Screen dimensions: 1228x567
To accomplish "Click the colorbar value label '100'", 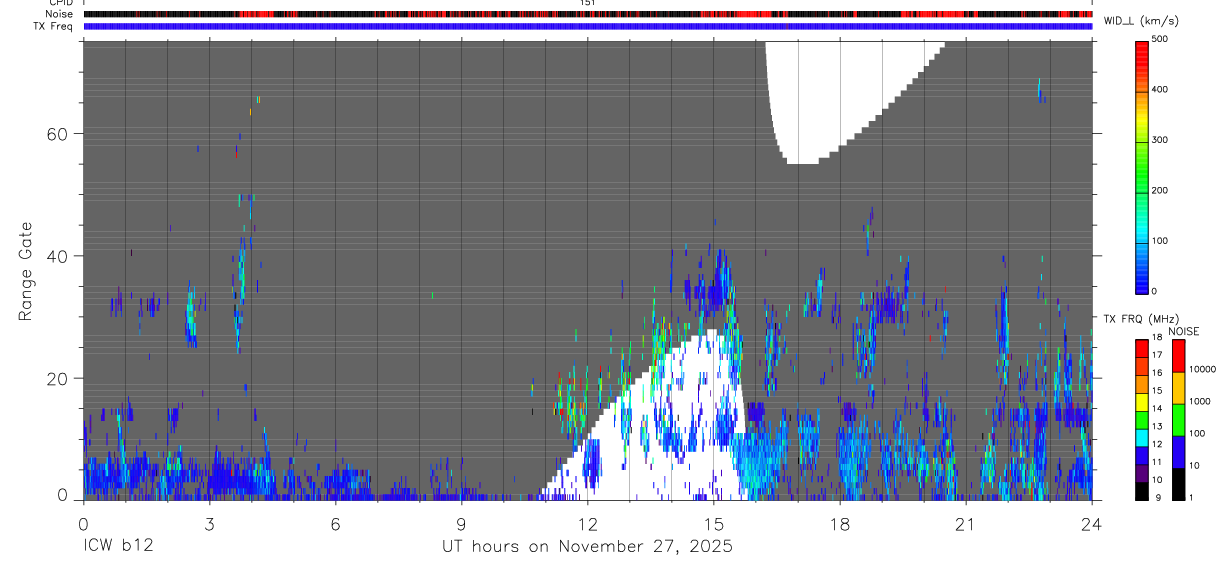I will point(1160,241).
